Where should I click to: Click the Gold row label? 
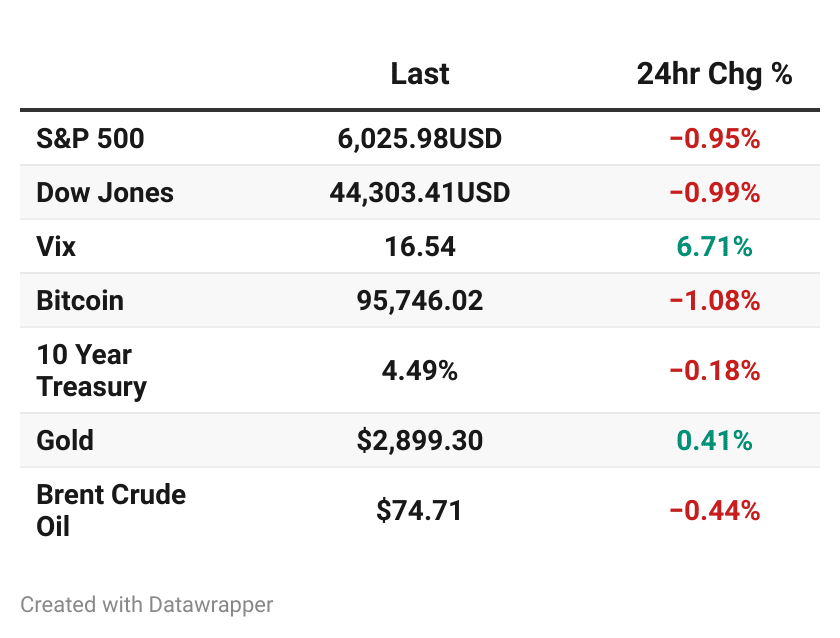coord(65,441)
